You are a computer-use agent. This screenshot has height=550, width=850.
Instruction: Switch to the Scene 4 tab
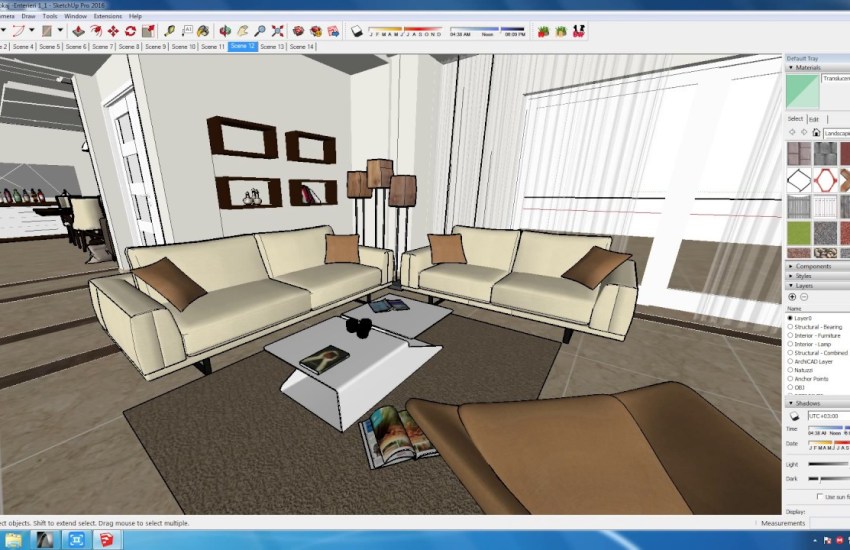(x=23, y=47)
